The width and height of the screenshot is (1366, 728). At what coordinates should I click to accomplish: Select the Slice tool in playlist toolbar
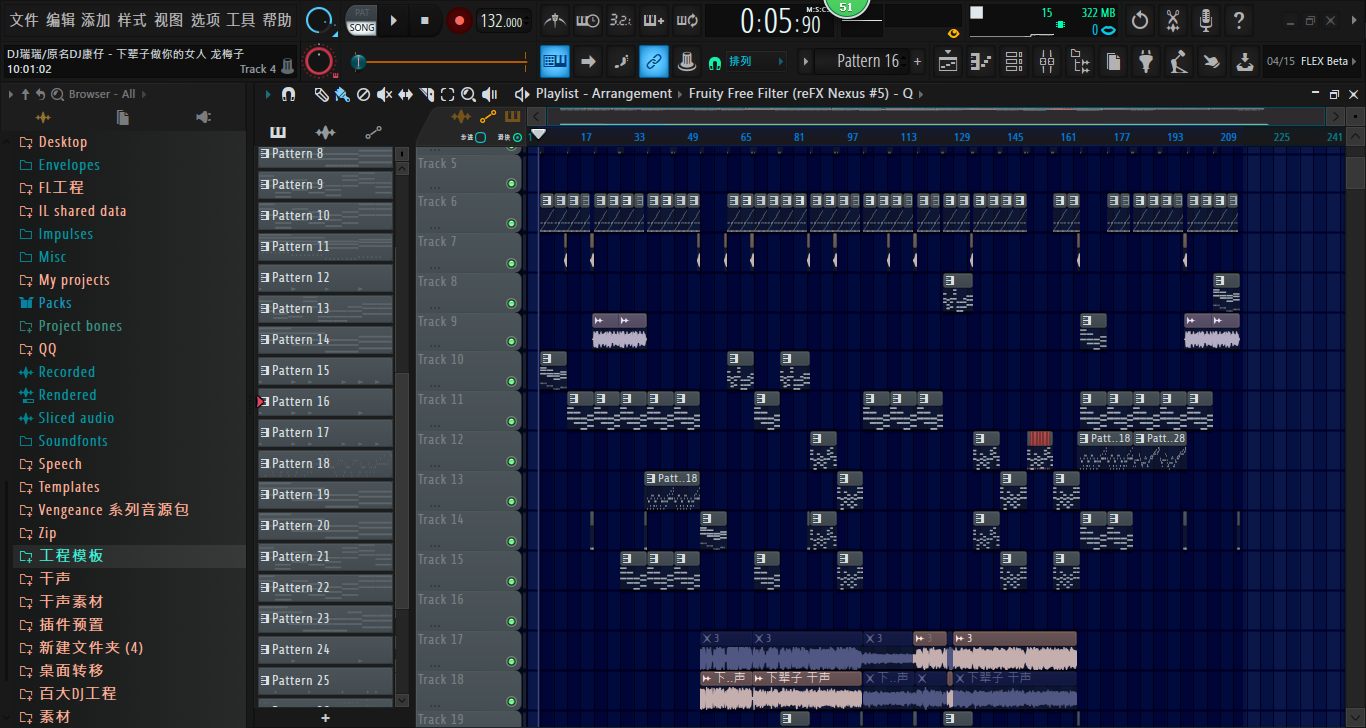click(427, 94)
